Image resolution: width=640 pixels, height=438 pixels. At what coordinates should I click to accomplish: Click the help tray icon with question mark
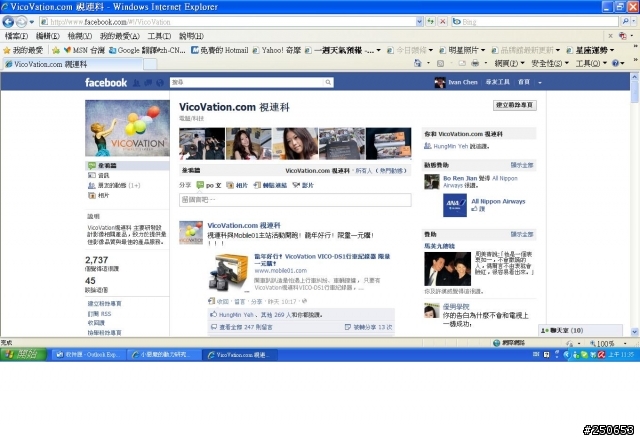[547, 355]
